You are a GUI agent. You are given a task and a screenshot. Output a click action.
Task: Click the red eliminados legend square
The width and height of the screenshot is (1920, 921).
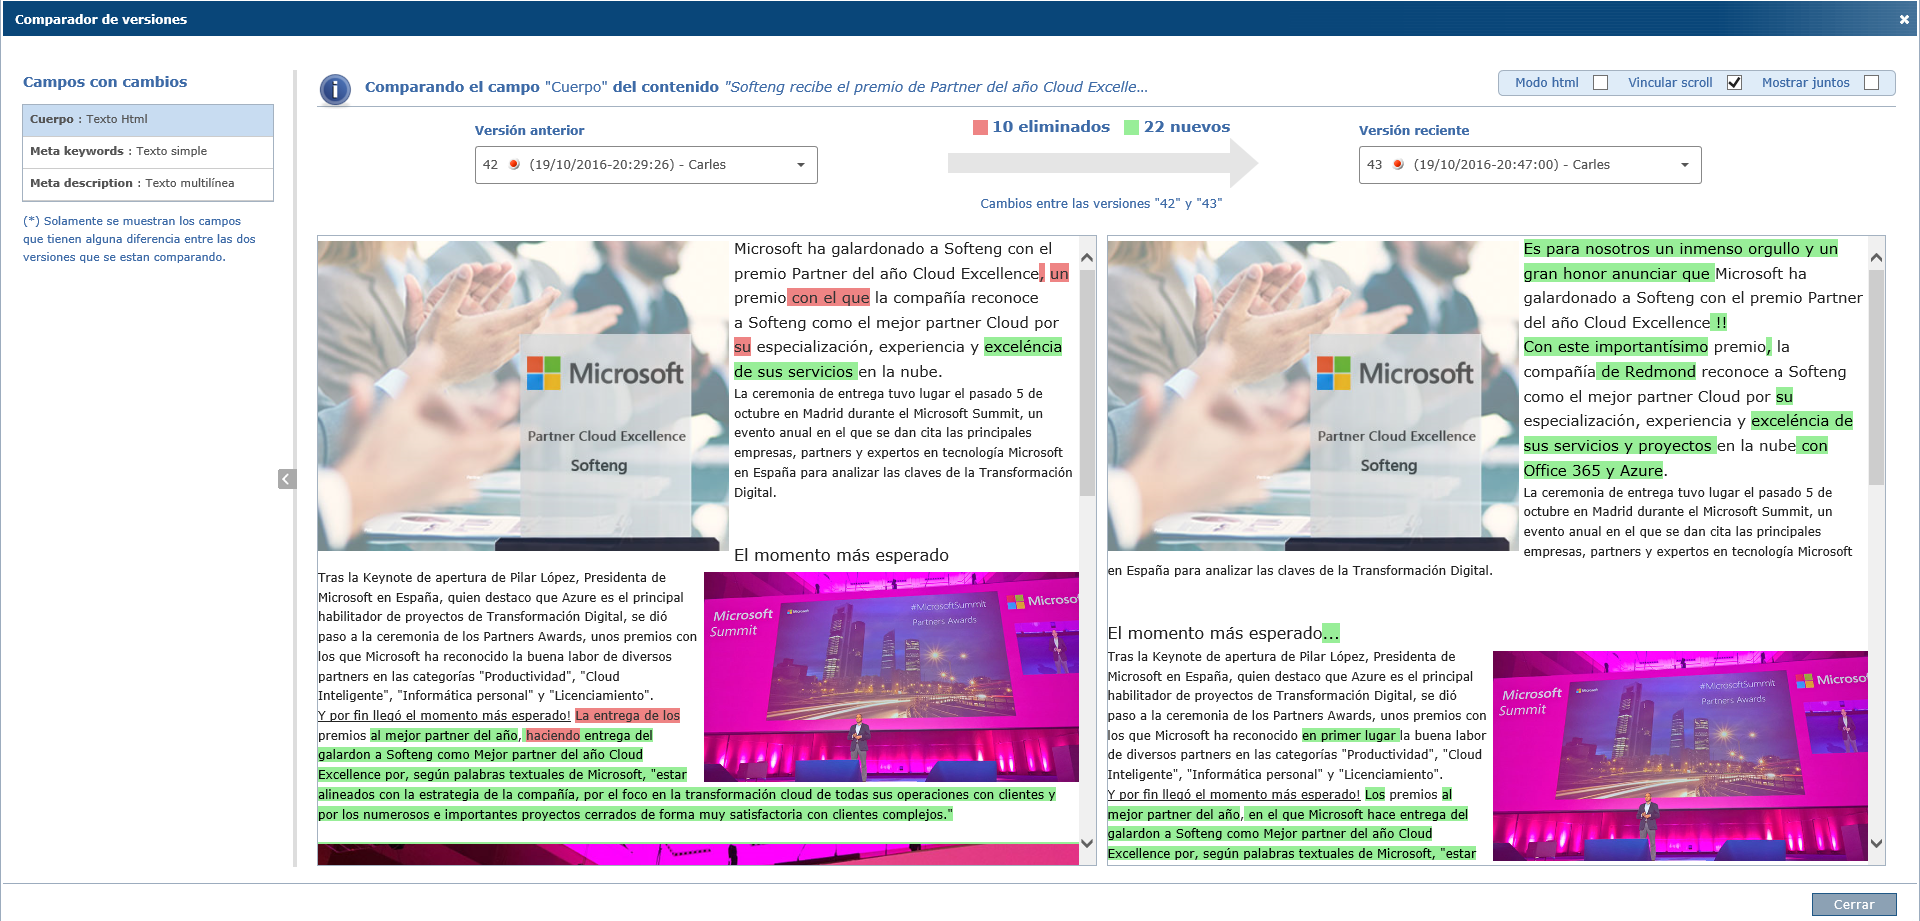[980, 127]
